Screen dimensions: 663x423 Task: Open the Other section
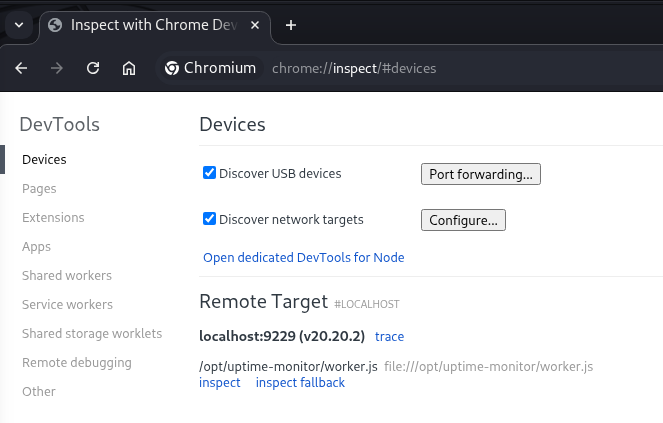click(38, 392)
